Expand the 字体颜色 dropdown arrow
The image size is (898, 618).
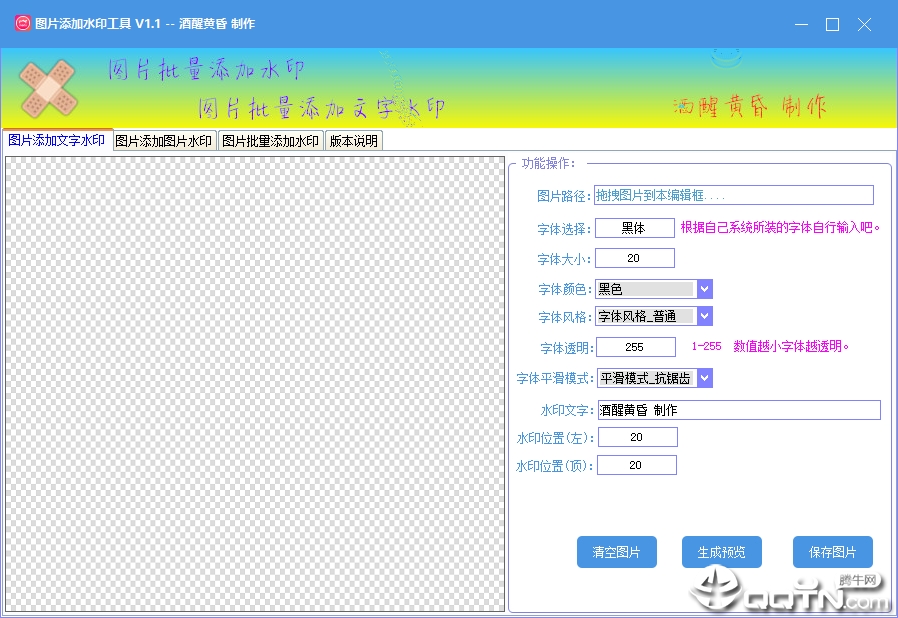point(704,289)
